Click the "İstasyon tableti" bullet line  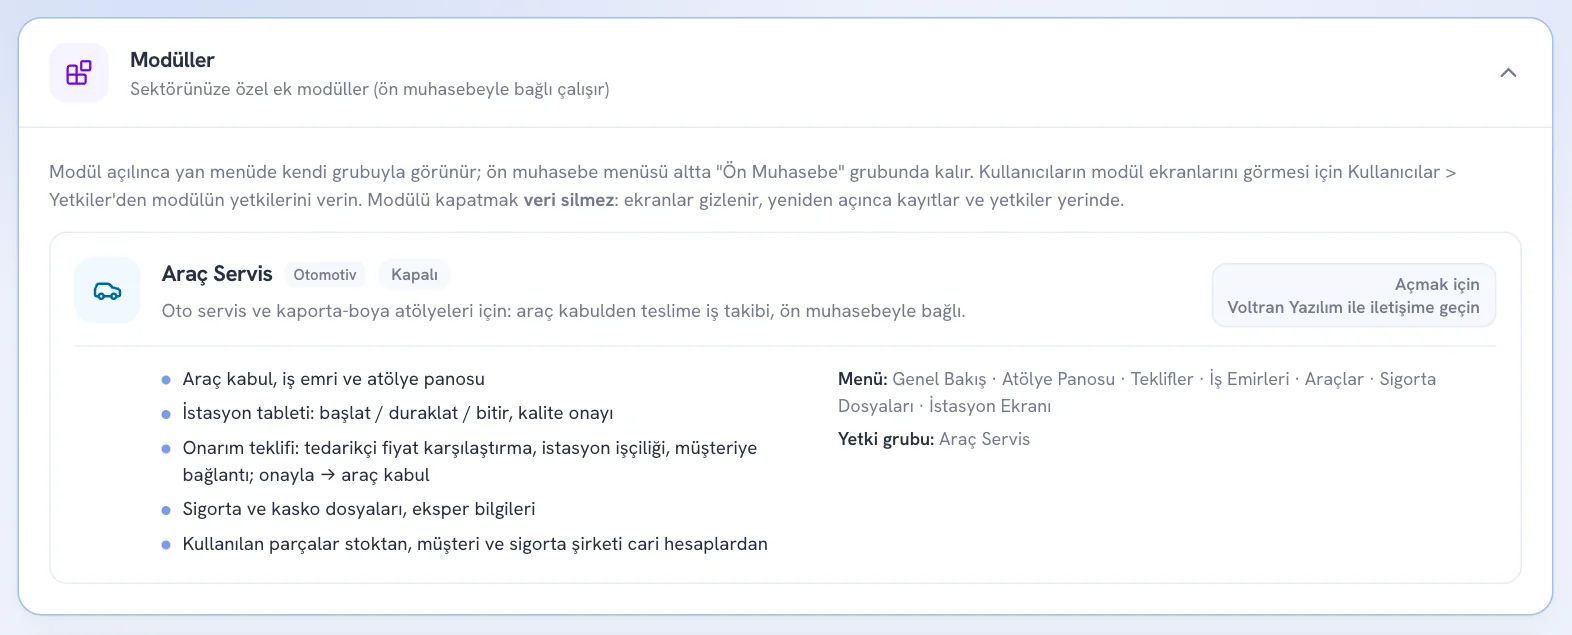click(x=398, y=413)
